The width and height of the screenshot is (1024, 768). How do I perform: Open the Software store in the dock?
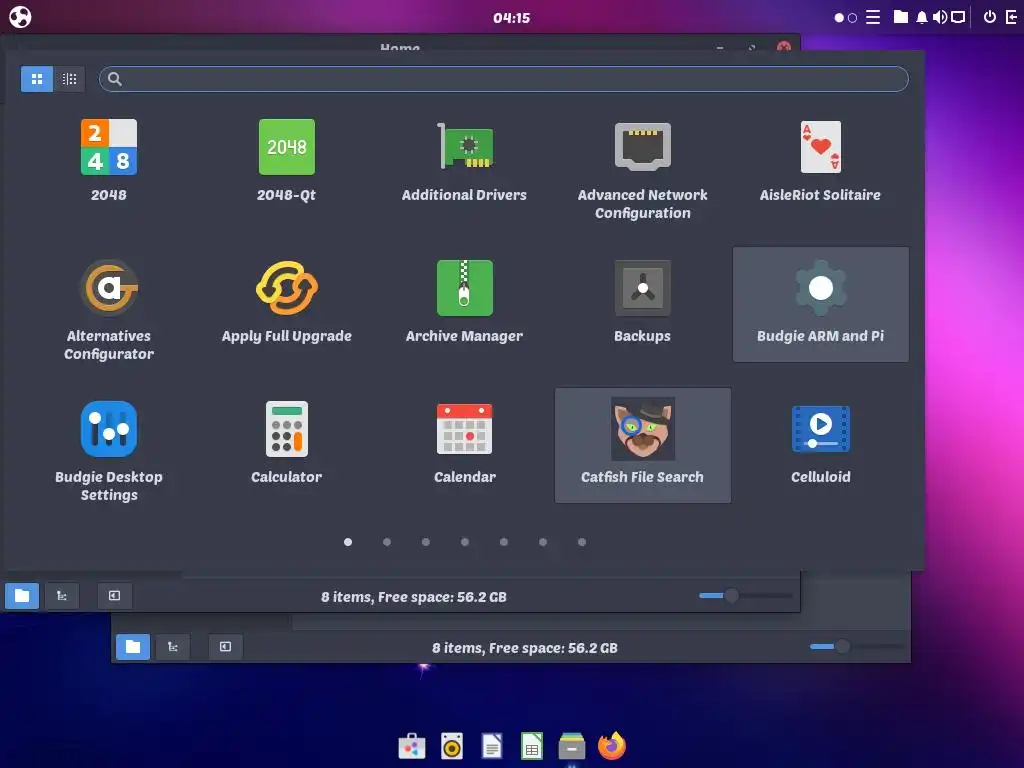[x=412, y=746]
